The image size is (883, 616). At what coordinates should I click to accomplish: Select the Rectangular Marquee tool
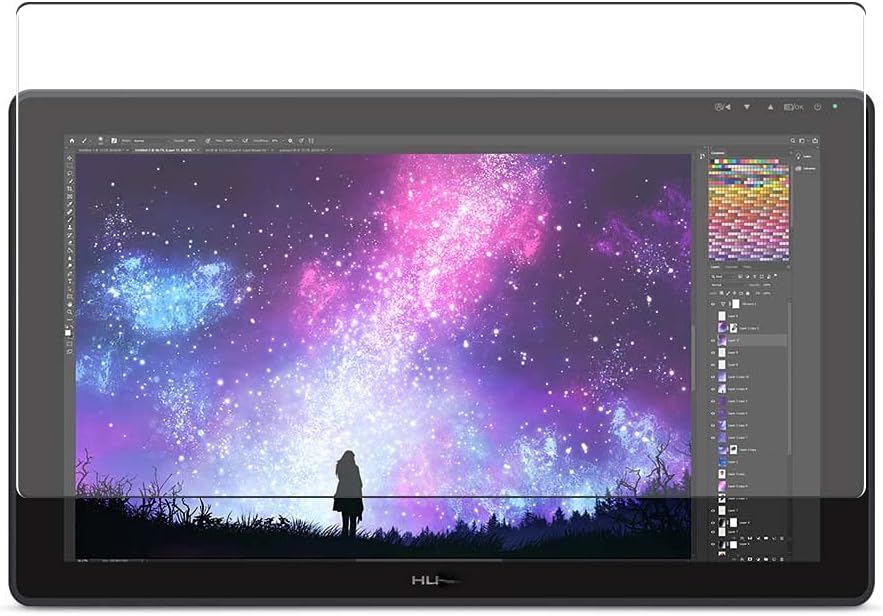click(69, 166)
